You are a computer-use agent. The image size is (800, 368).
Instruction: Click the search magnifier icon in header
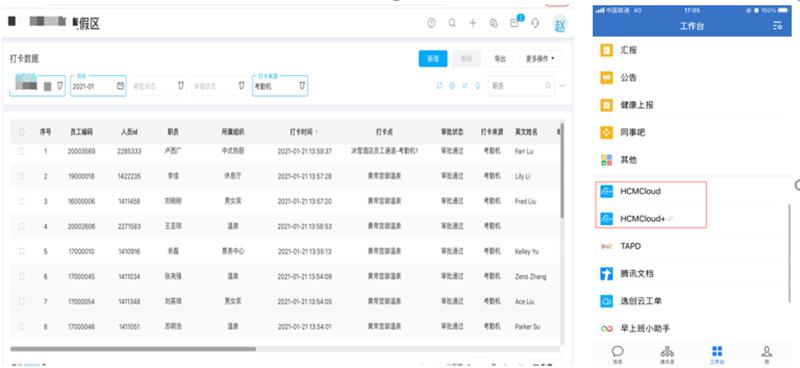(x=452, y=23)
